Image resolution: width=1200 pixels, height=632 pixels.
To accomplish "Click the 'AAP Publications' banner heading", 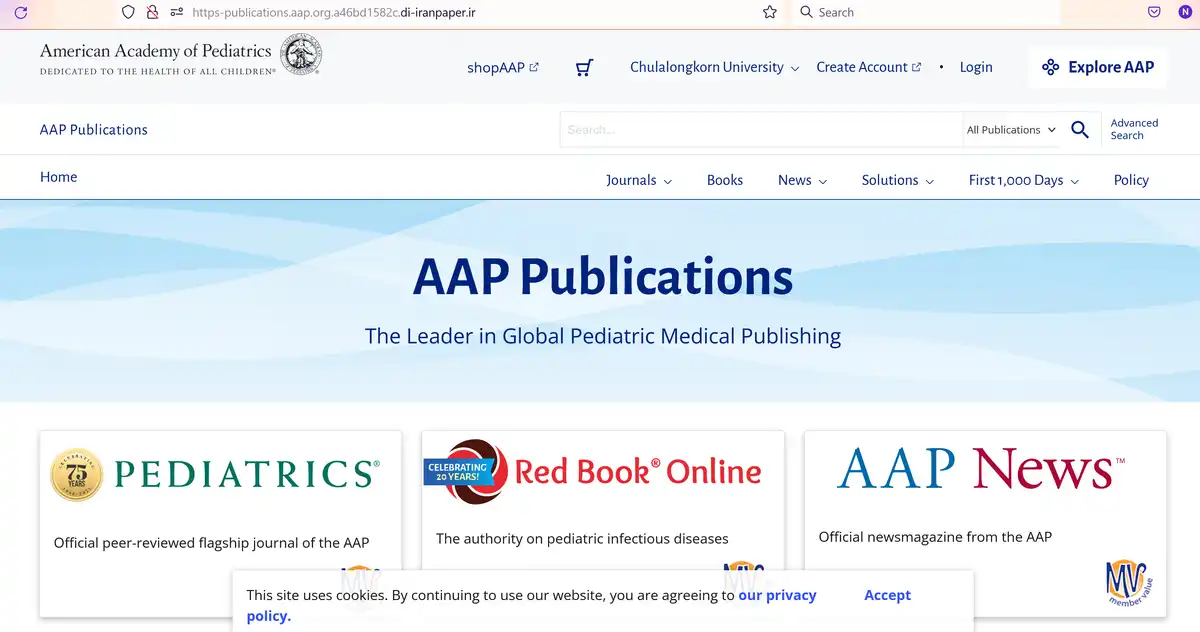I will pos(603,277).
